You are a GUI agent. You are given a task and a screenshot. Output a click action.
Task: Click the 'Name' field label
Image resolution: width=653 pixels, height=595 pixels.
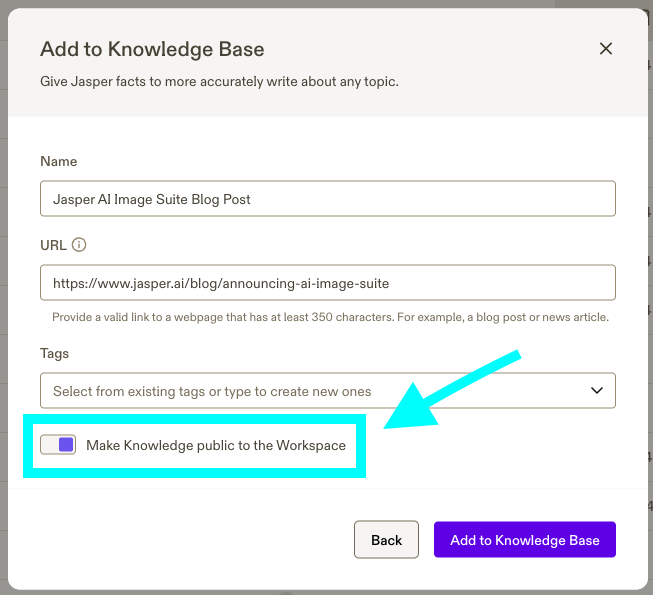59,161
